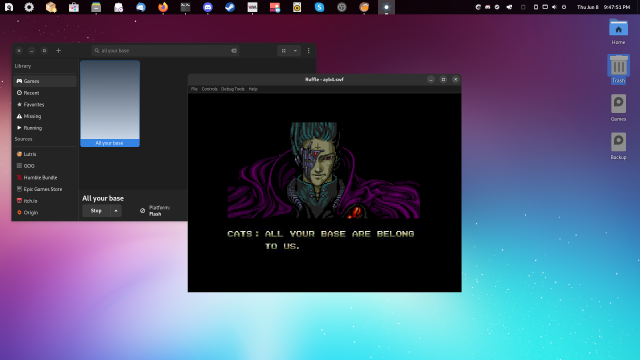
Task: Click the active Ruffle icon in panel
Action: (x=386, y=7)
